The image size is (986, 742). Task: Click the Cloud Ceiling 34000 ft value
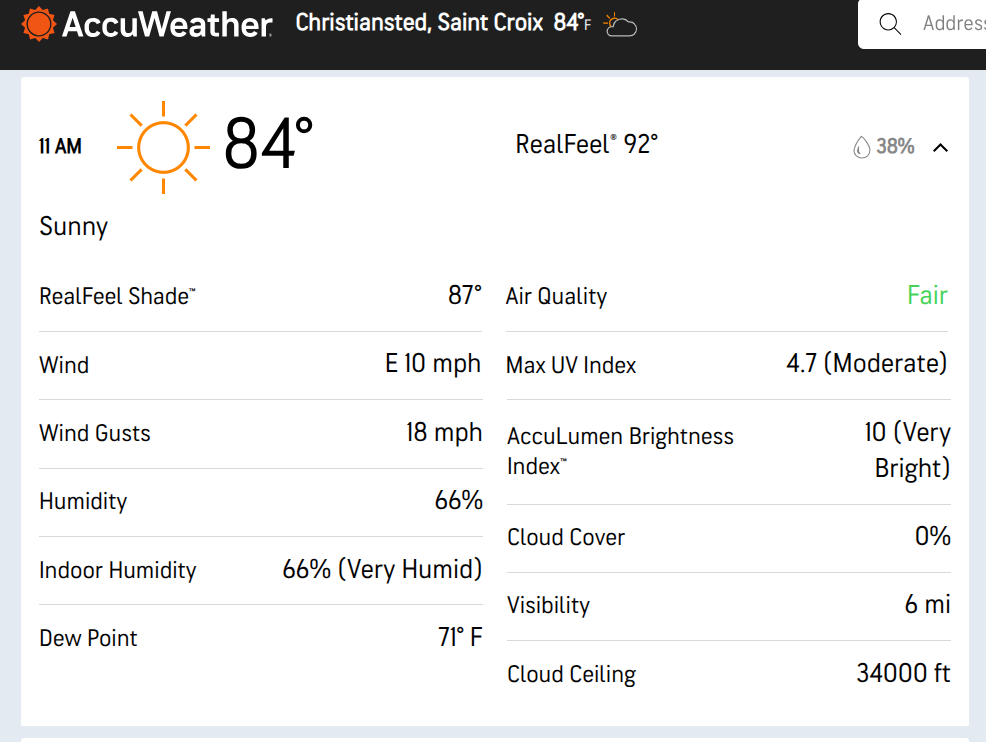903,673
